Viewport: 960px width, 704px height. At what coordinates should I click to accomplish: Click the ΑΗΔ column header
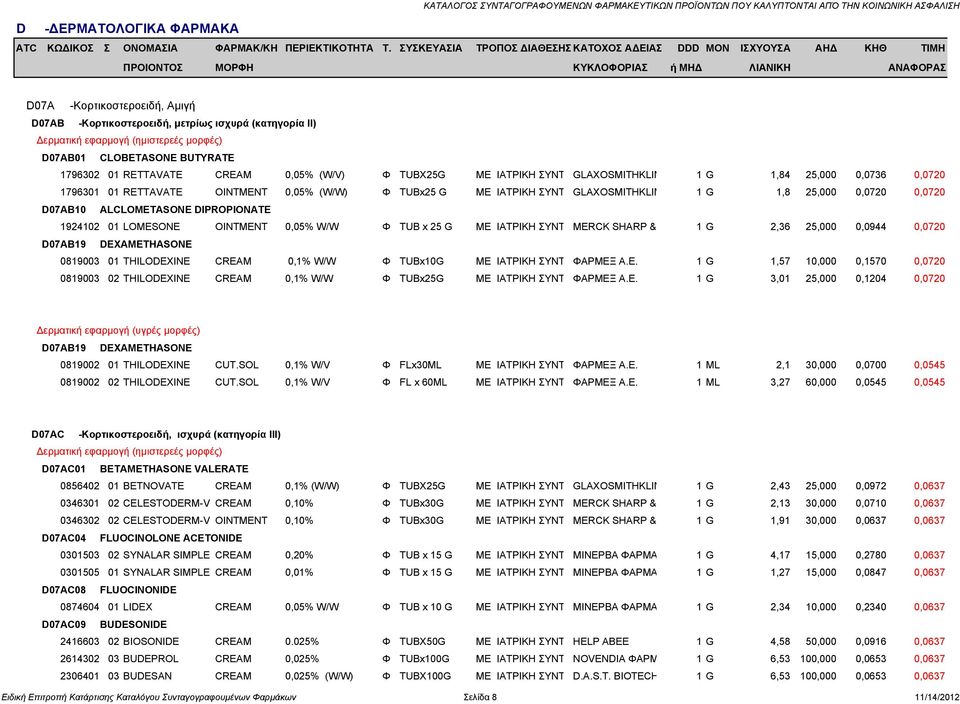pyautogui.click(x=825, y=48)
